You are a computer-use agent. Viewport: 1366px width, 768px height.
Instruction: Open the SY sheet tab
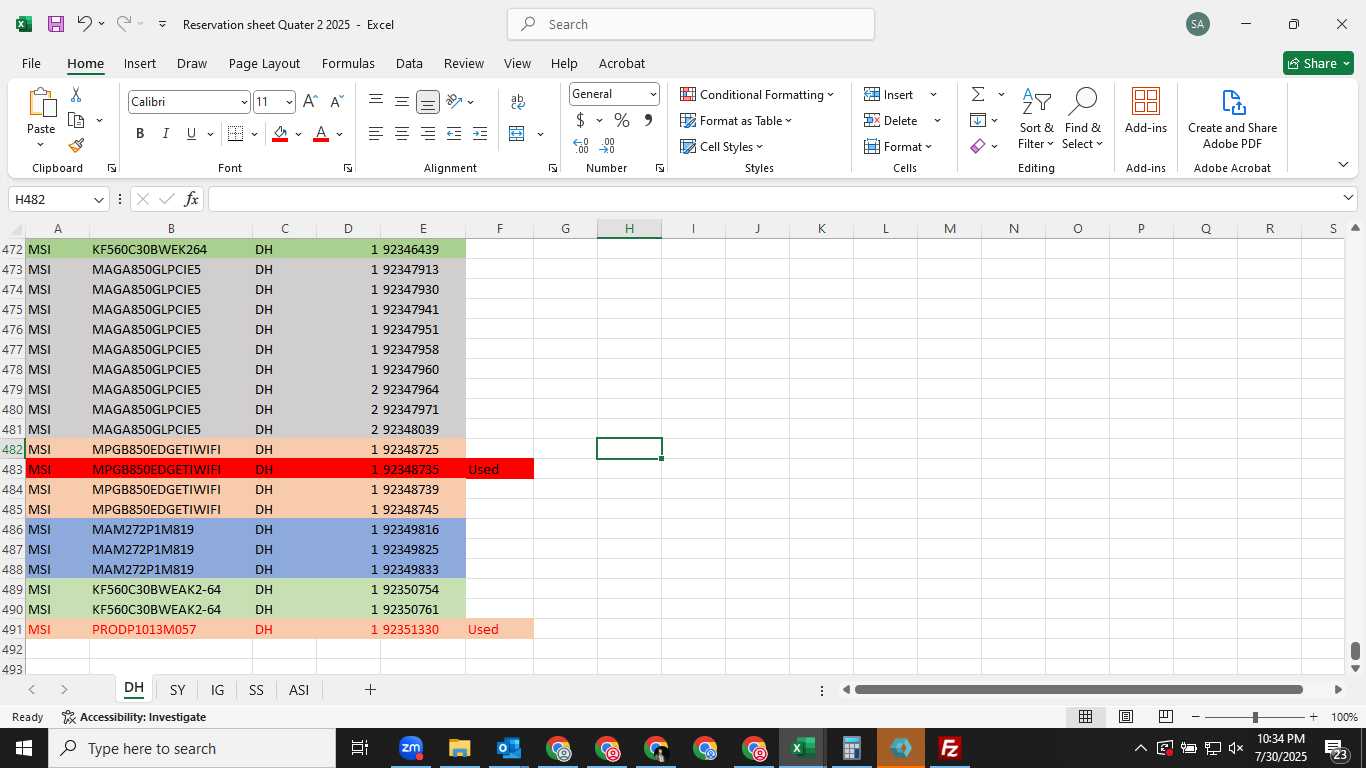click(177, 690)
